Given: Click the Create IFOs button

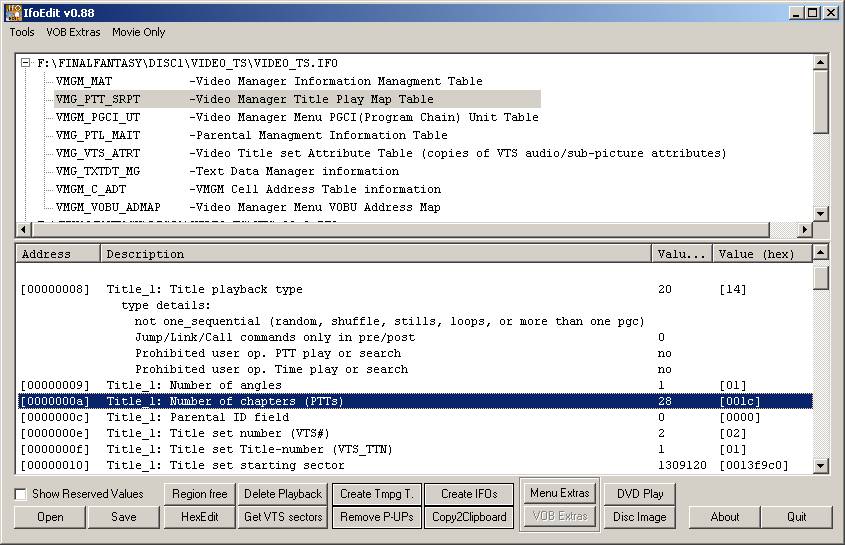Looking at the screenshot, I should pyautogui.click(x=469, y=494).
